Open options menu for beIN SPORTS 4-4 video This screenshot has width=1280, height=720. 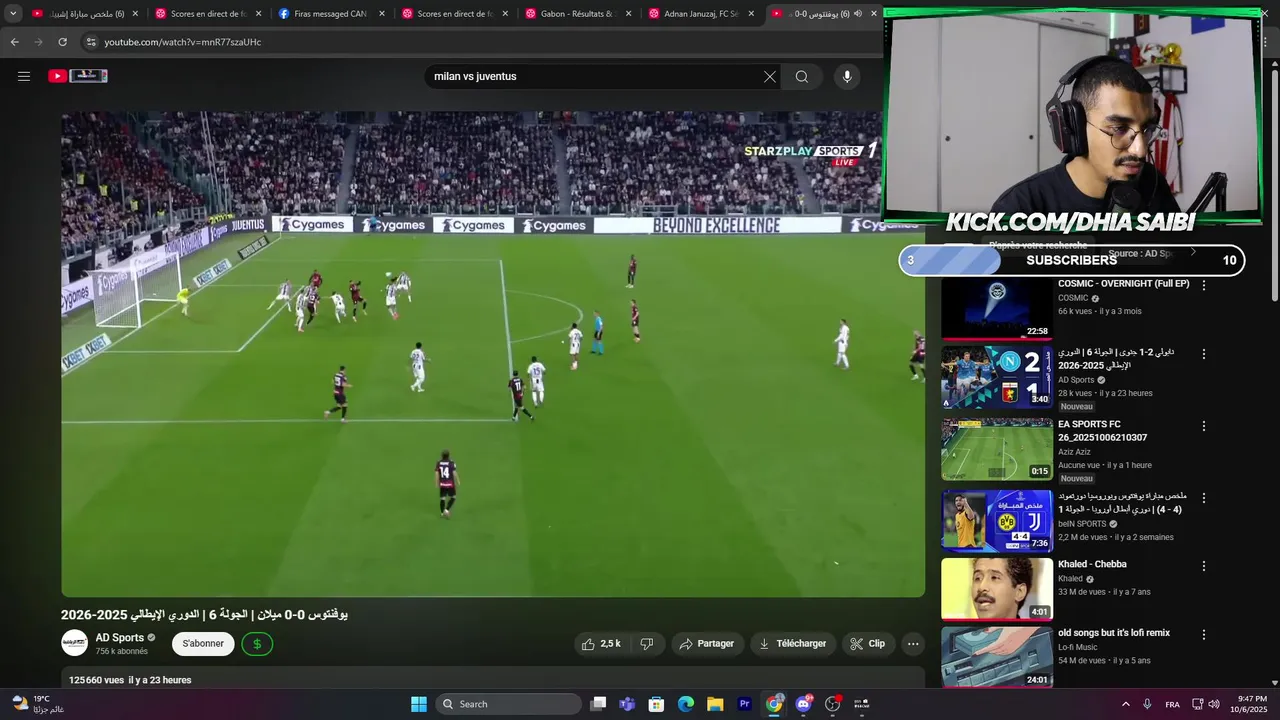[1204, 498]
